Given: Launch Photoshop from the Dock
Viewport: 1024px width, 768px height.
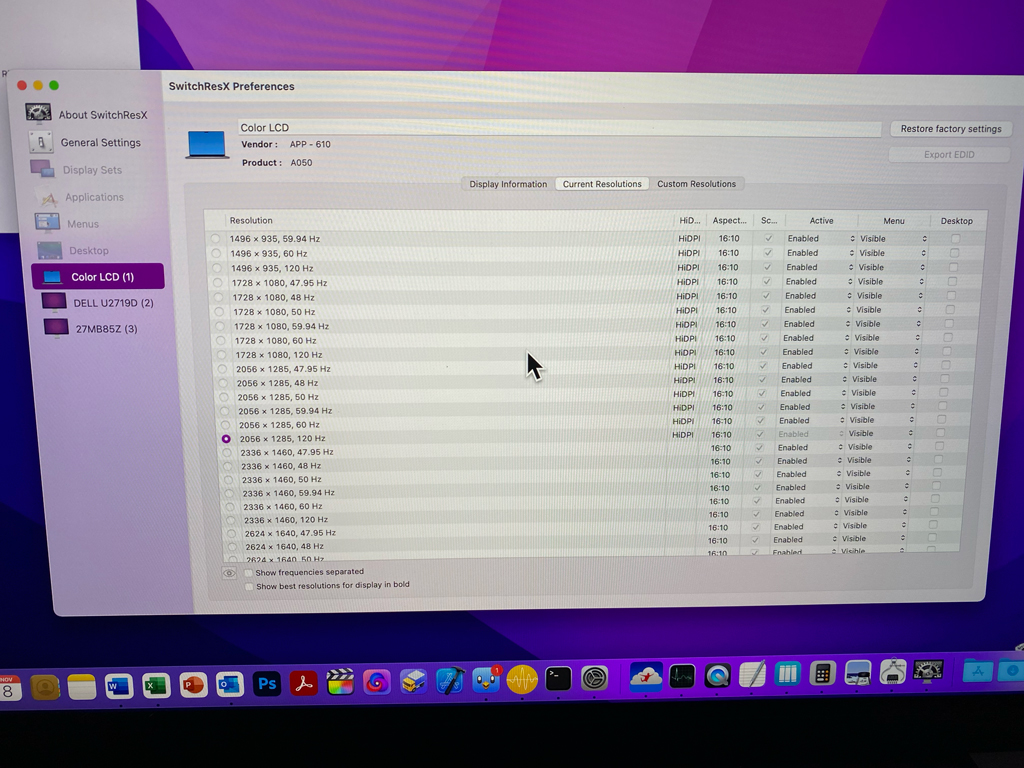Looking at the screenshot, I should click(267, 684).
